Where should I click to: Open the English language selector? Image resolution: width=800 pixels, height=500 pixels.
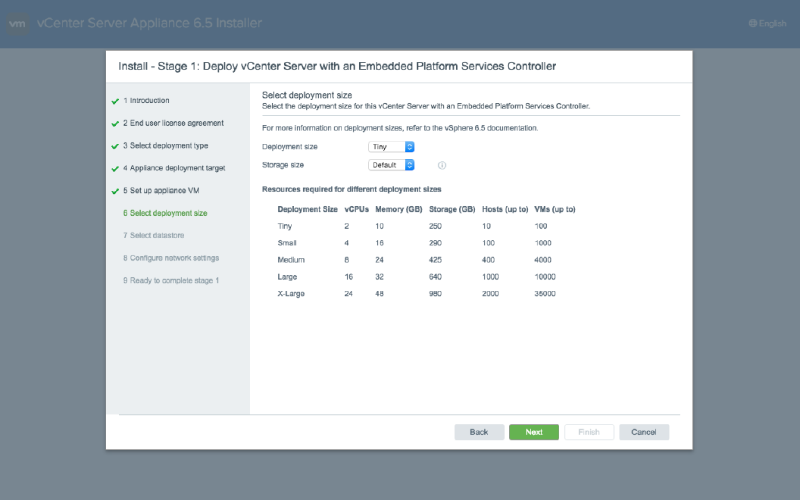(767, 24)
